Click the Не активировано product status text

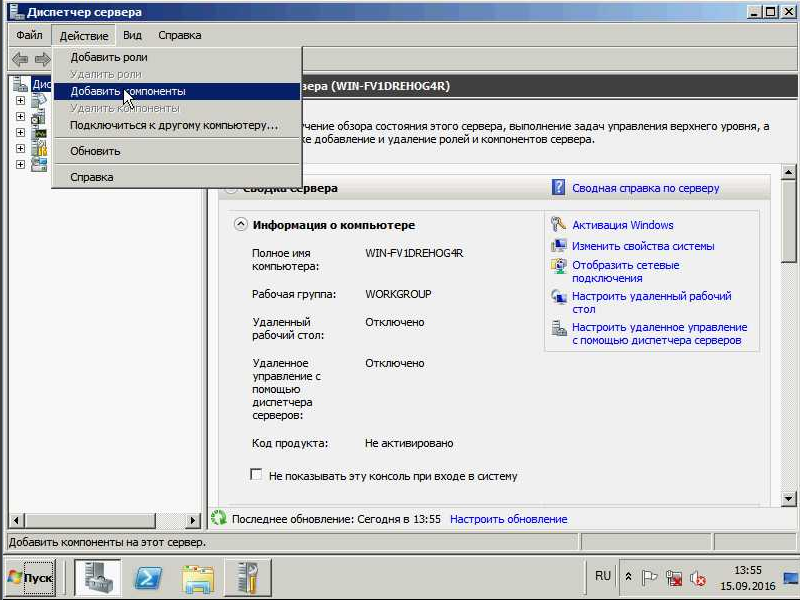point(409,443)
